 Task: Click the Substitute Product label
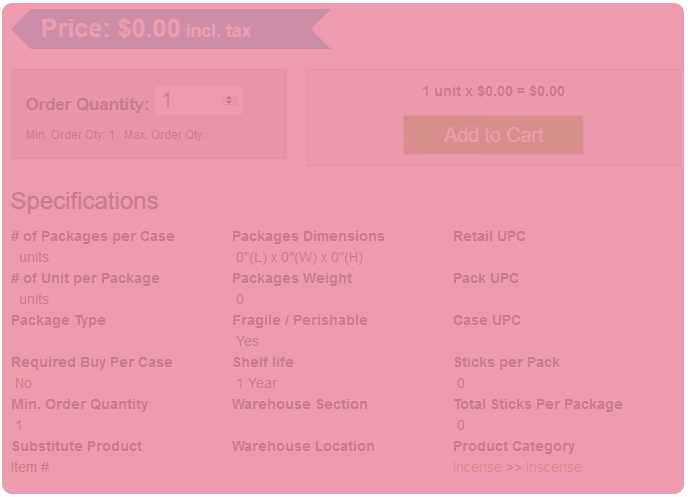77,446
